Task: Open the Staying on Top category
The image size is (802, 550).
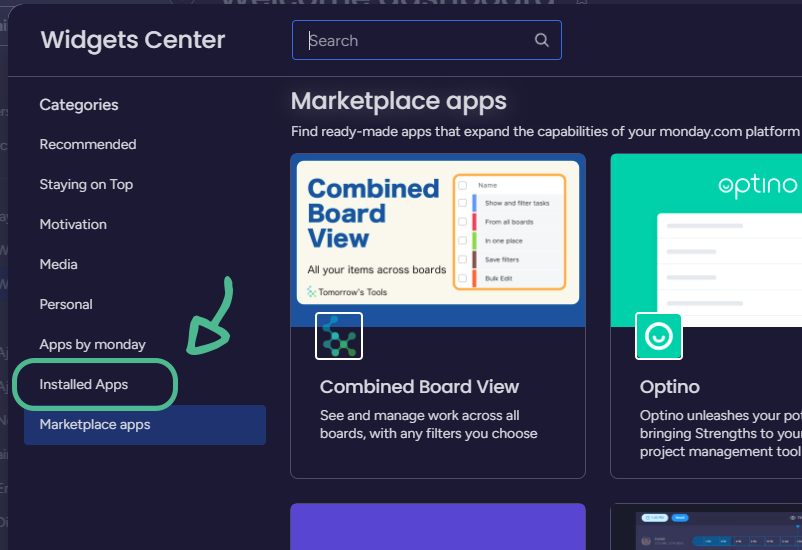Action: pos(86,185)
